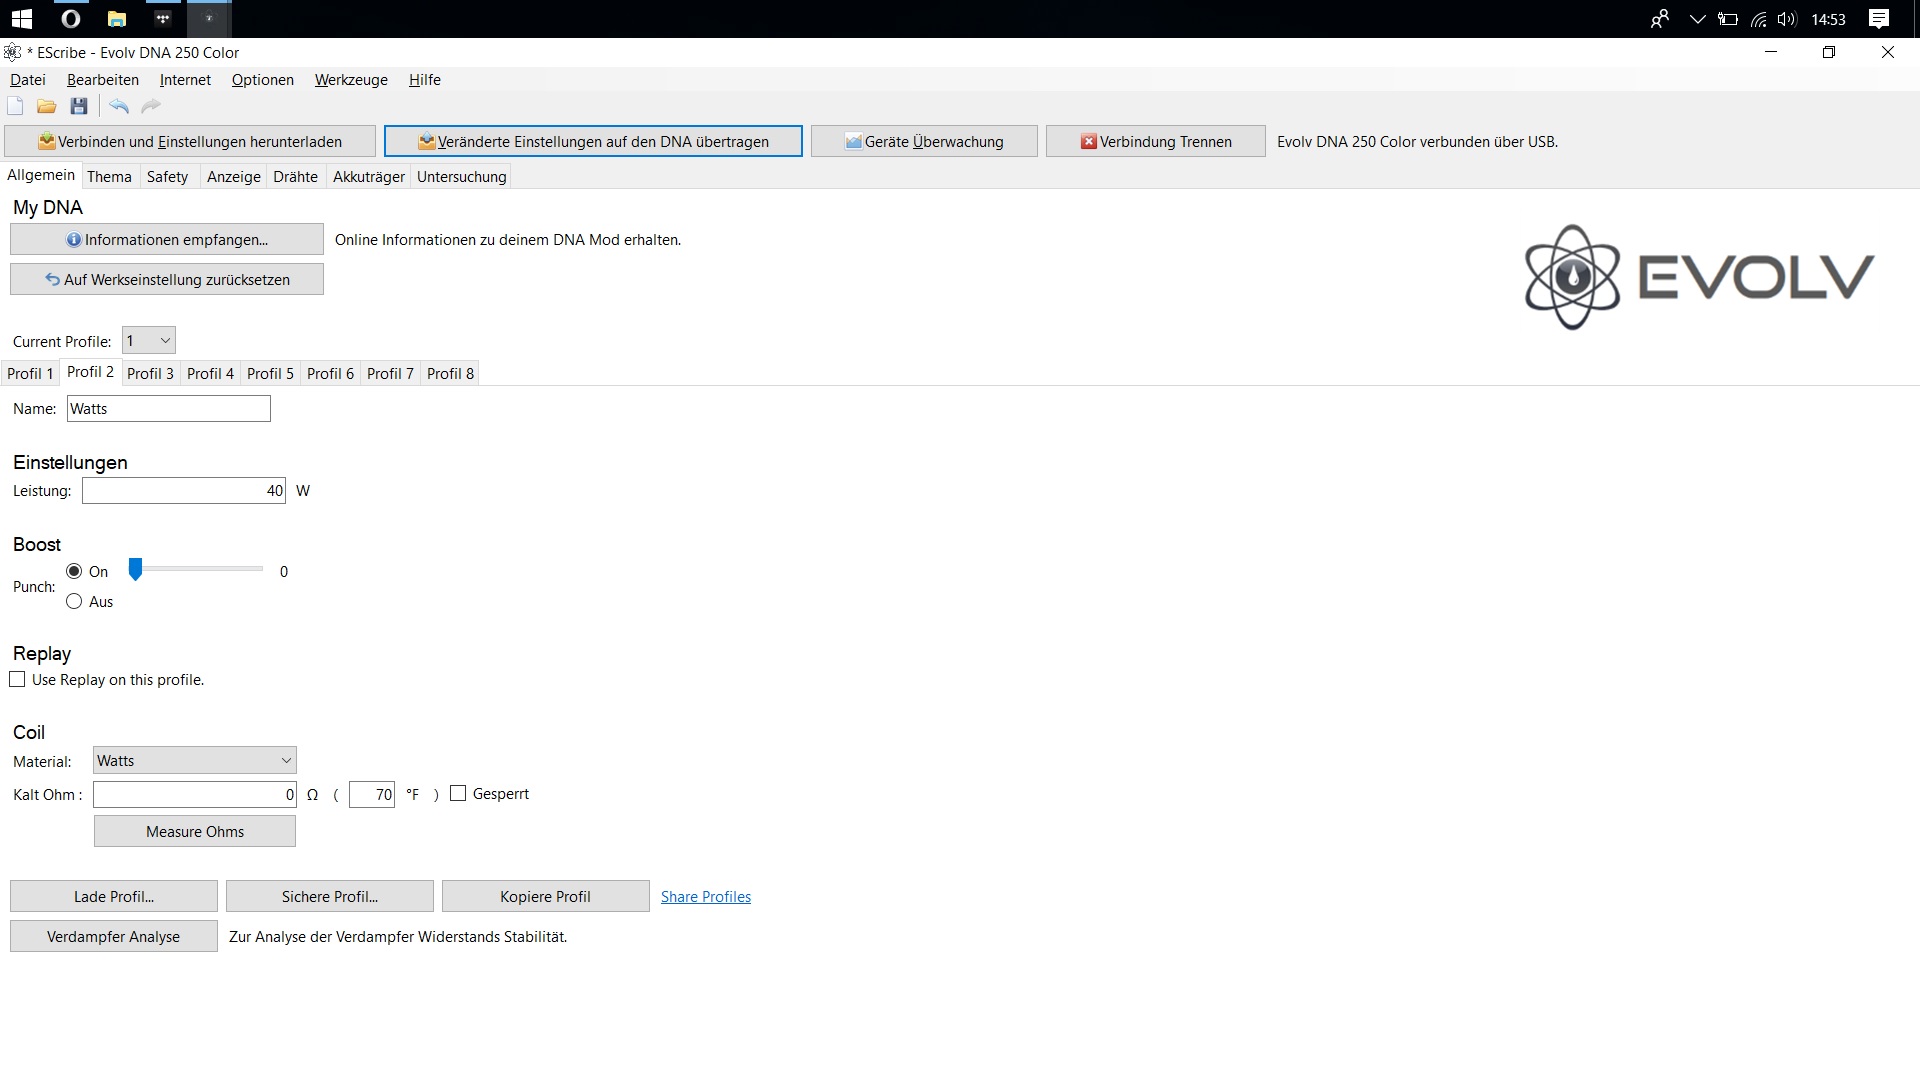1920x1080 pixels.
Task: Select the Punch Aus radio button
Action: pos(74,601)
